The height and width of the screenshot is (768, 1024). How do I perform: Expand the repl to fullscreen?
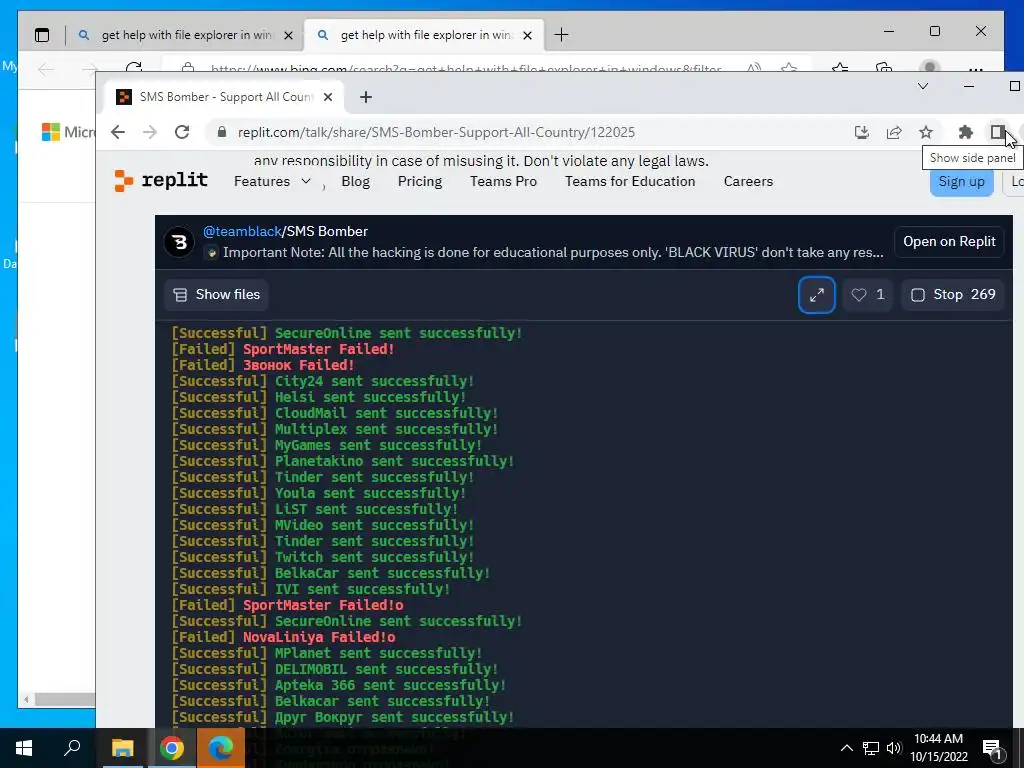pos(816,295)
